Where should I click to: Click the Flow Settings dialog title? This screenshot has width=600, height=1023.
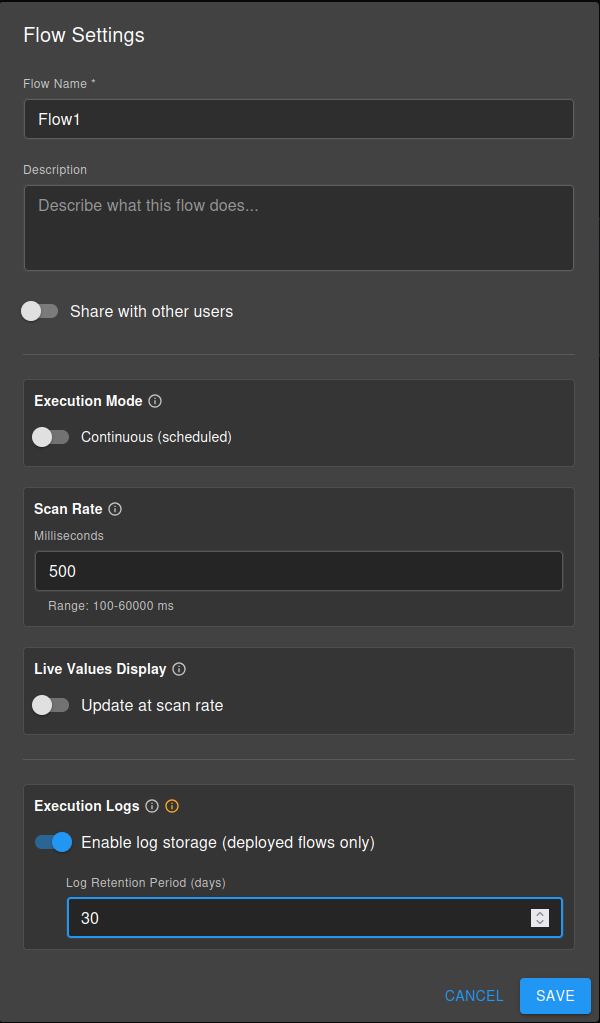point(84,35)
